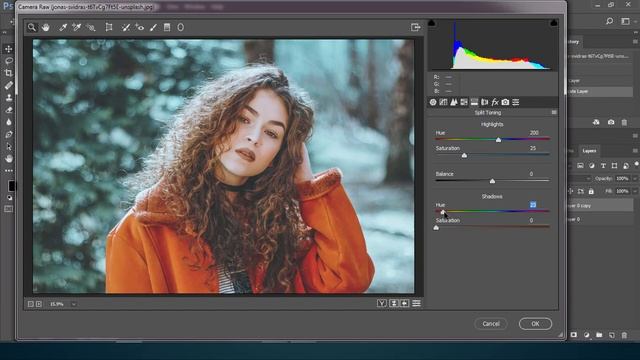Click the Cancel button
The image size is (640, 360).
[491, 324]
